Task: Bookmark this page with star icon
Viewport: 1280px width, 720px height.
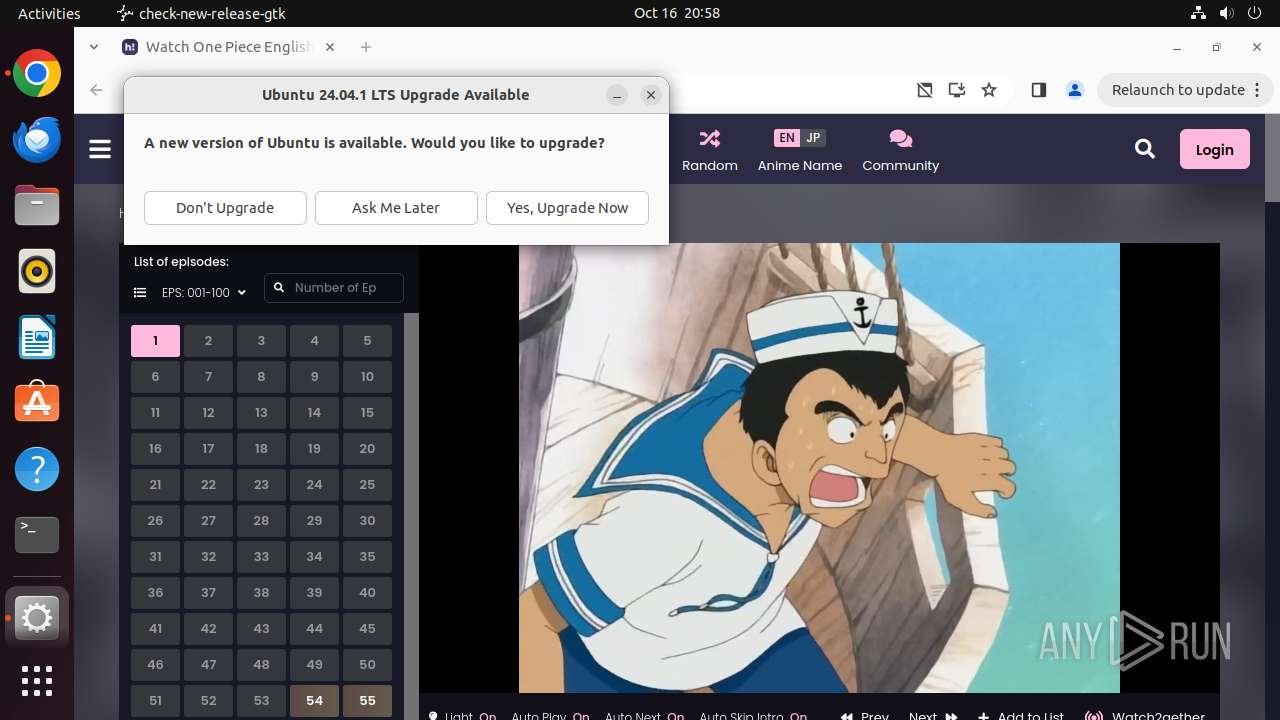Action: 989,90
